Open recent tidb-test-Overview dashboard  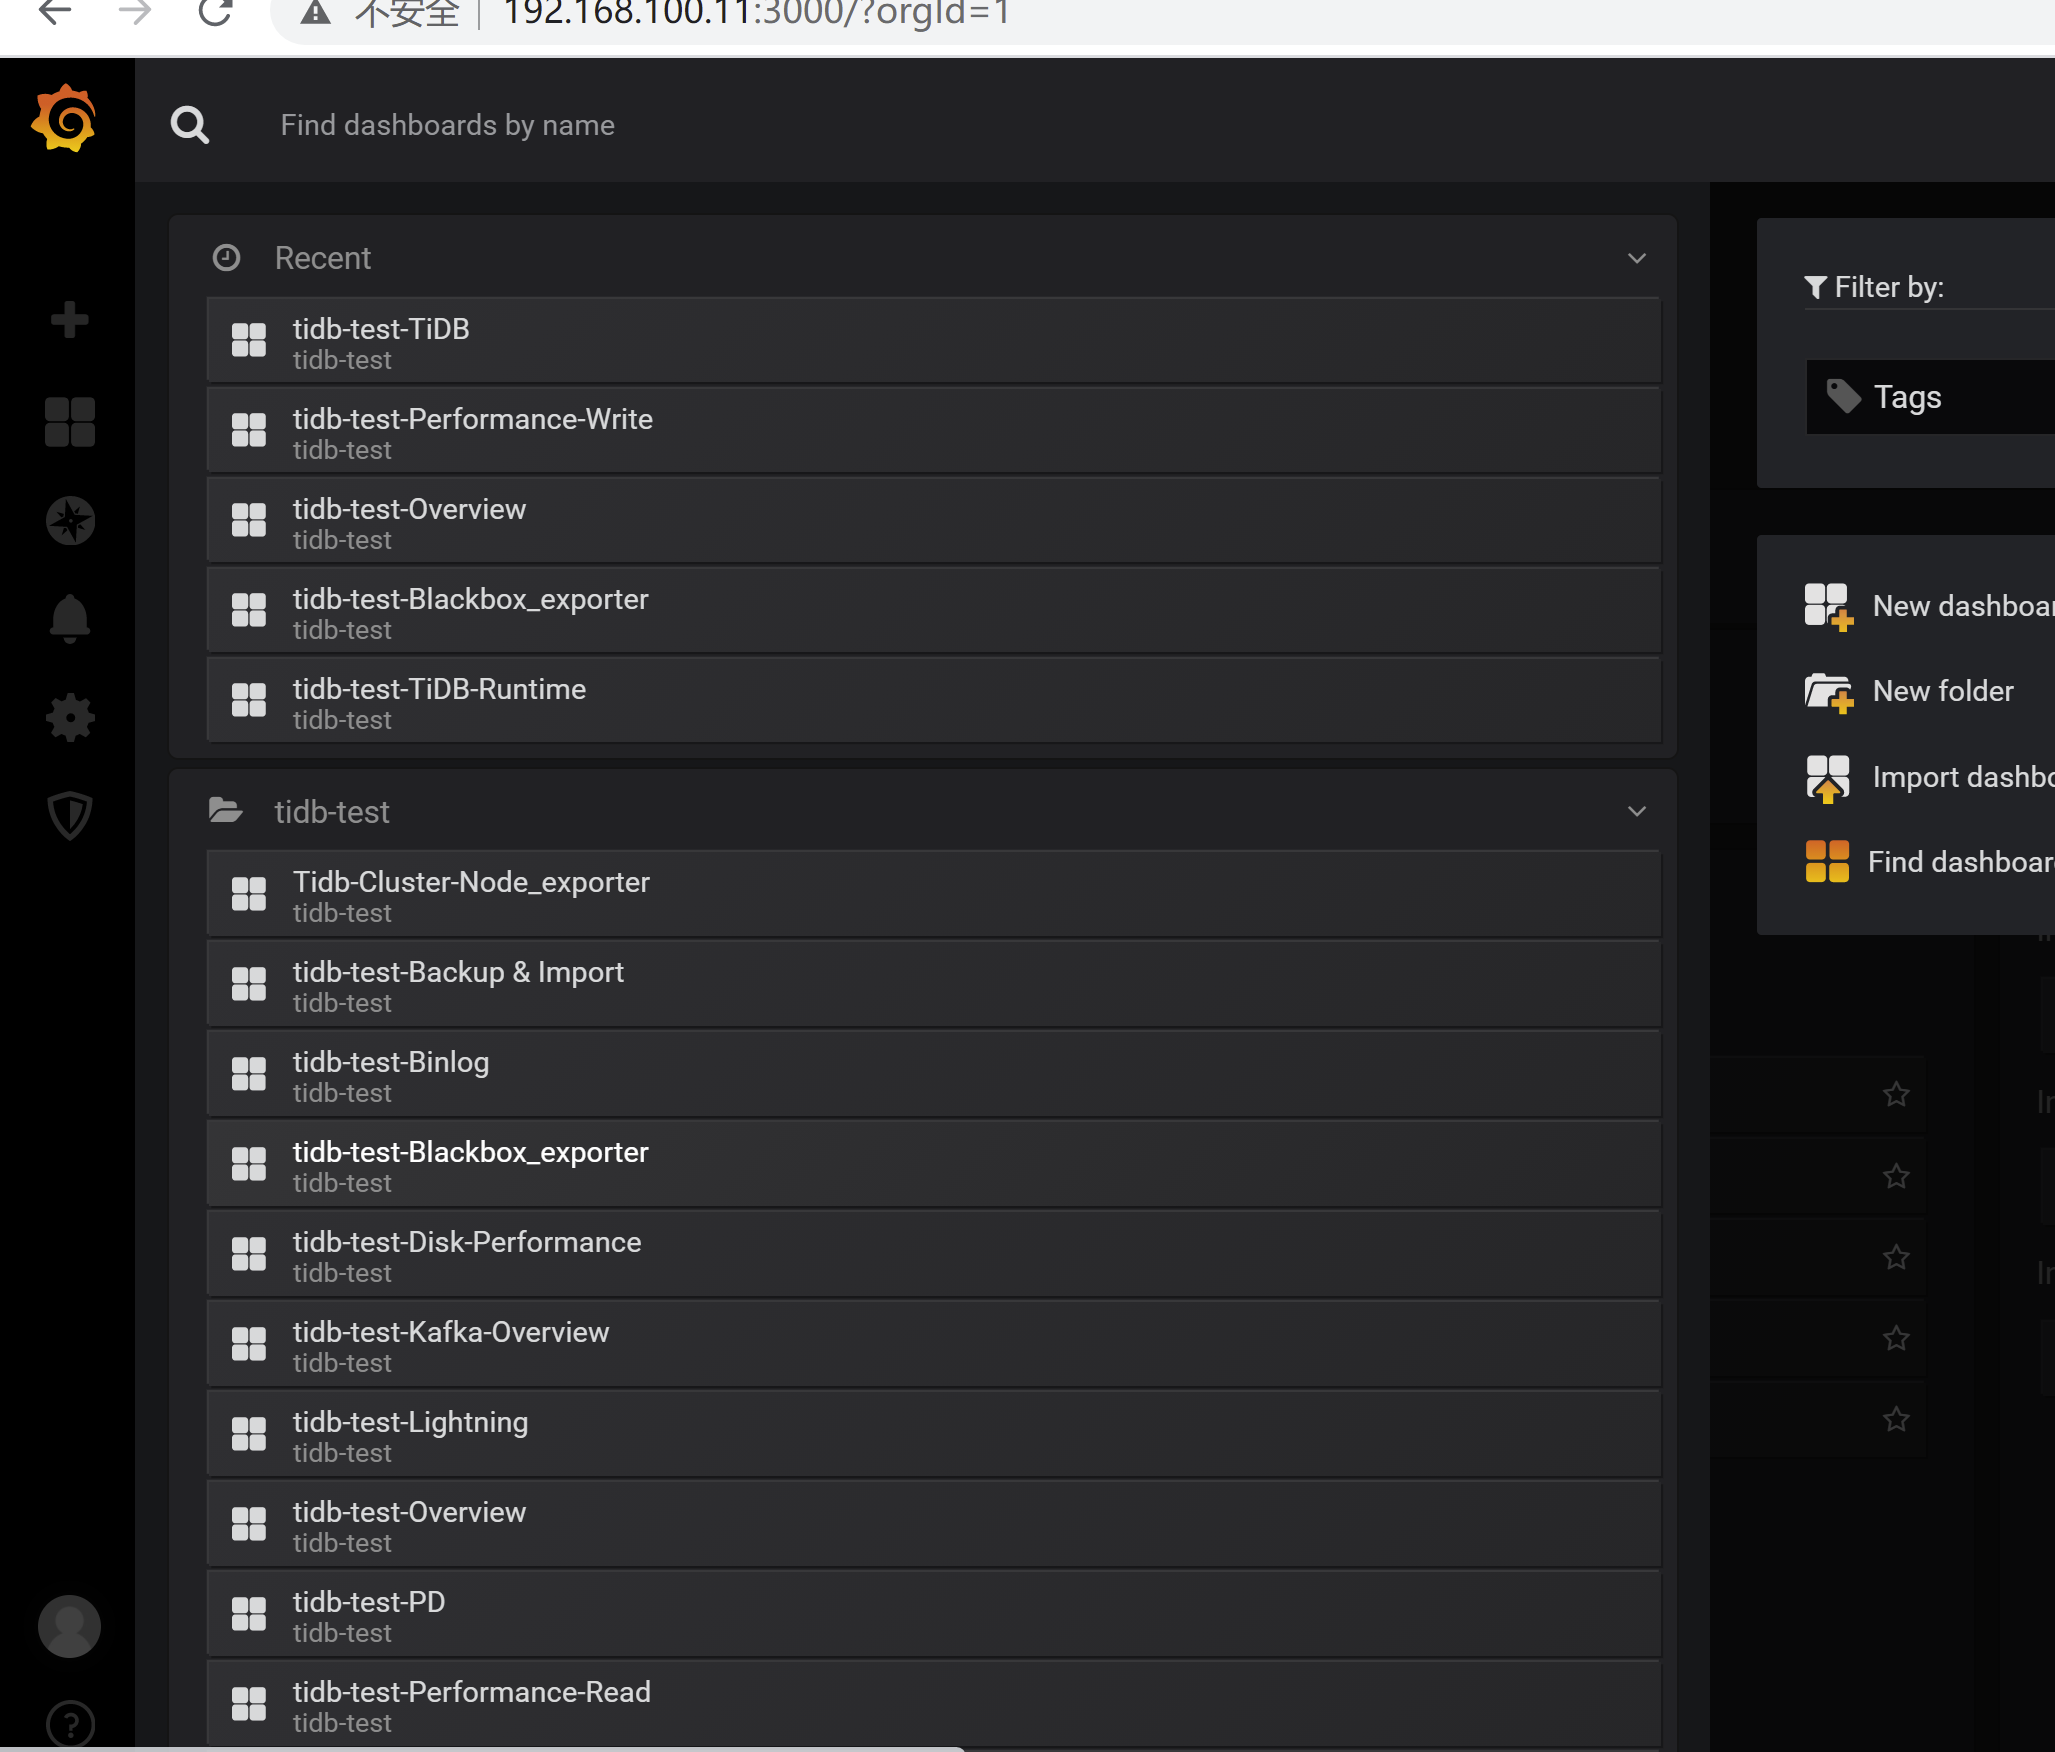tap(933, 520)
